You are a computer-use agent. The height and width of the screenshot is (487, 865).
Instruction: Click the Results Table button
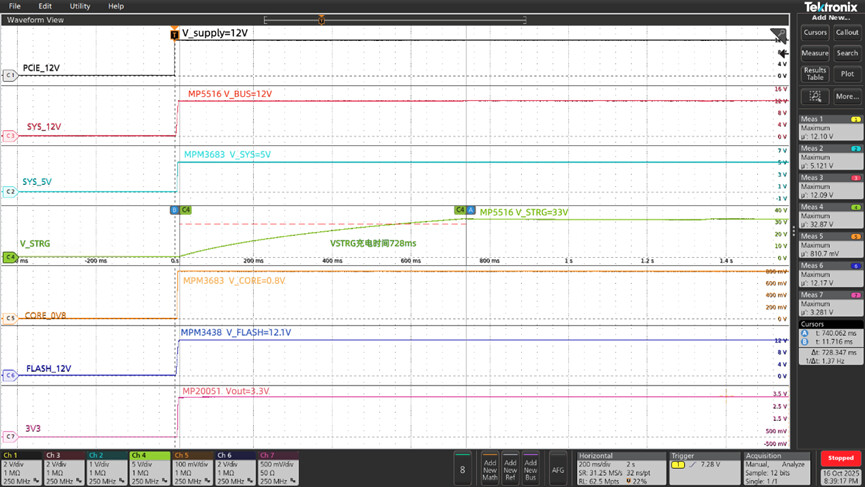[x=815, y=74]
